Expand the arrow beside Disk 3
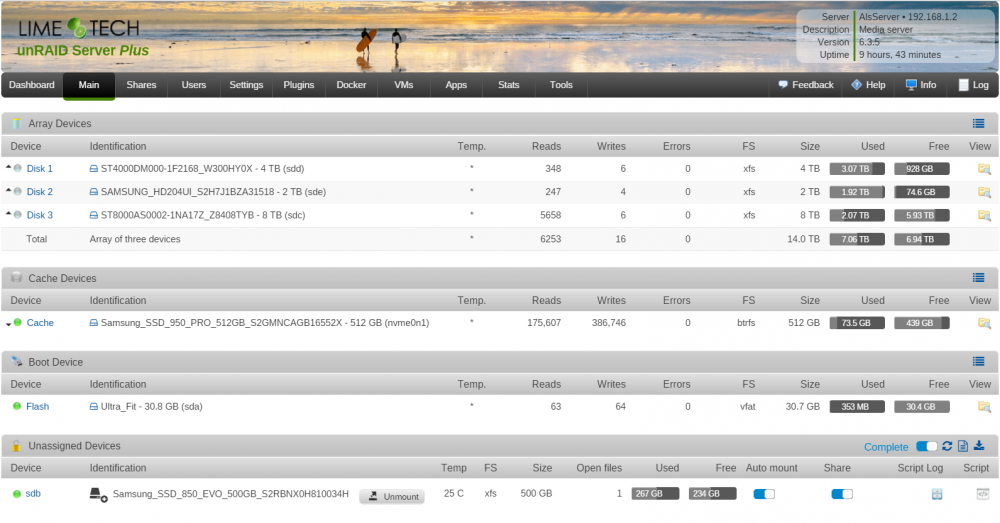This screenshot has height=523, width=1000. pyautogui.click(x=8, y=214)
